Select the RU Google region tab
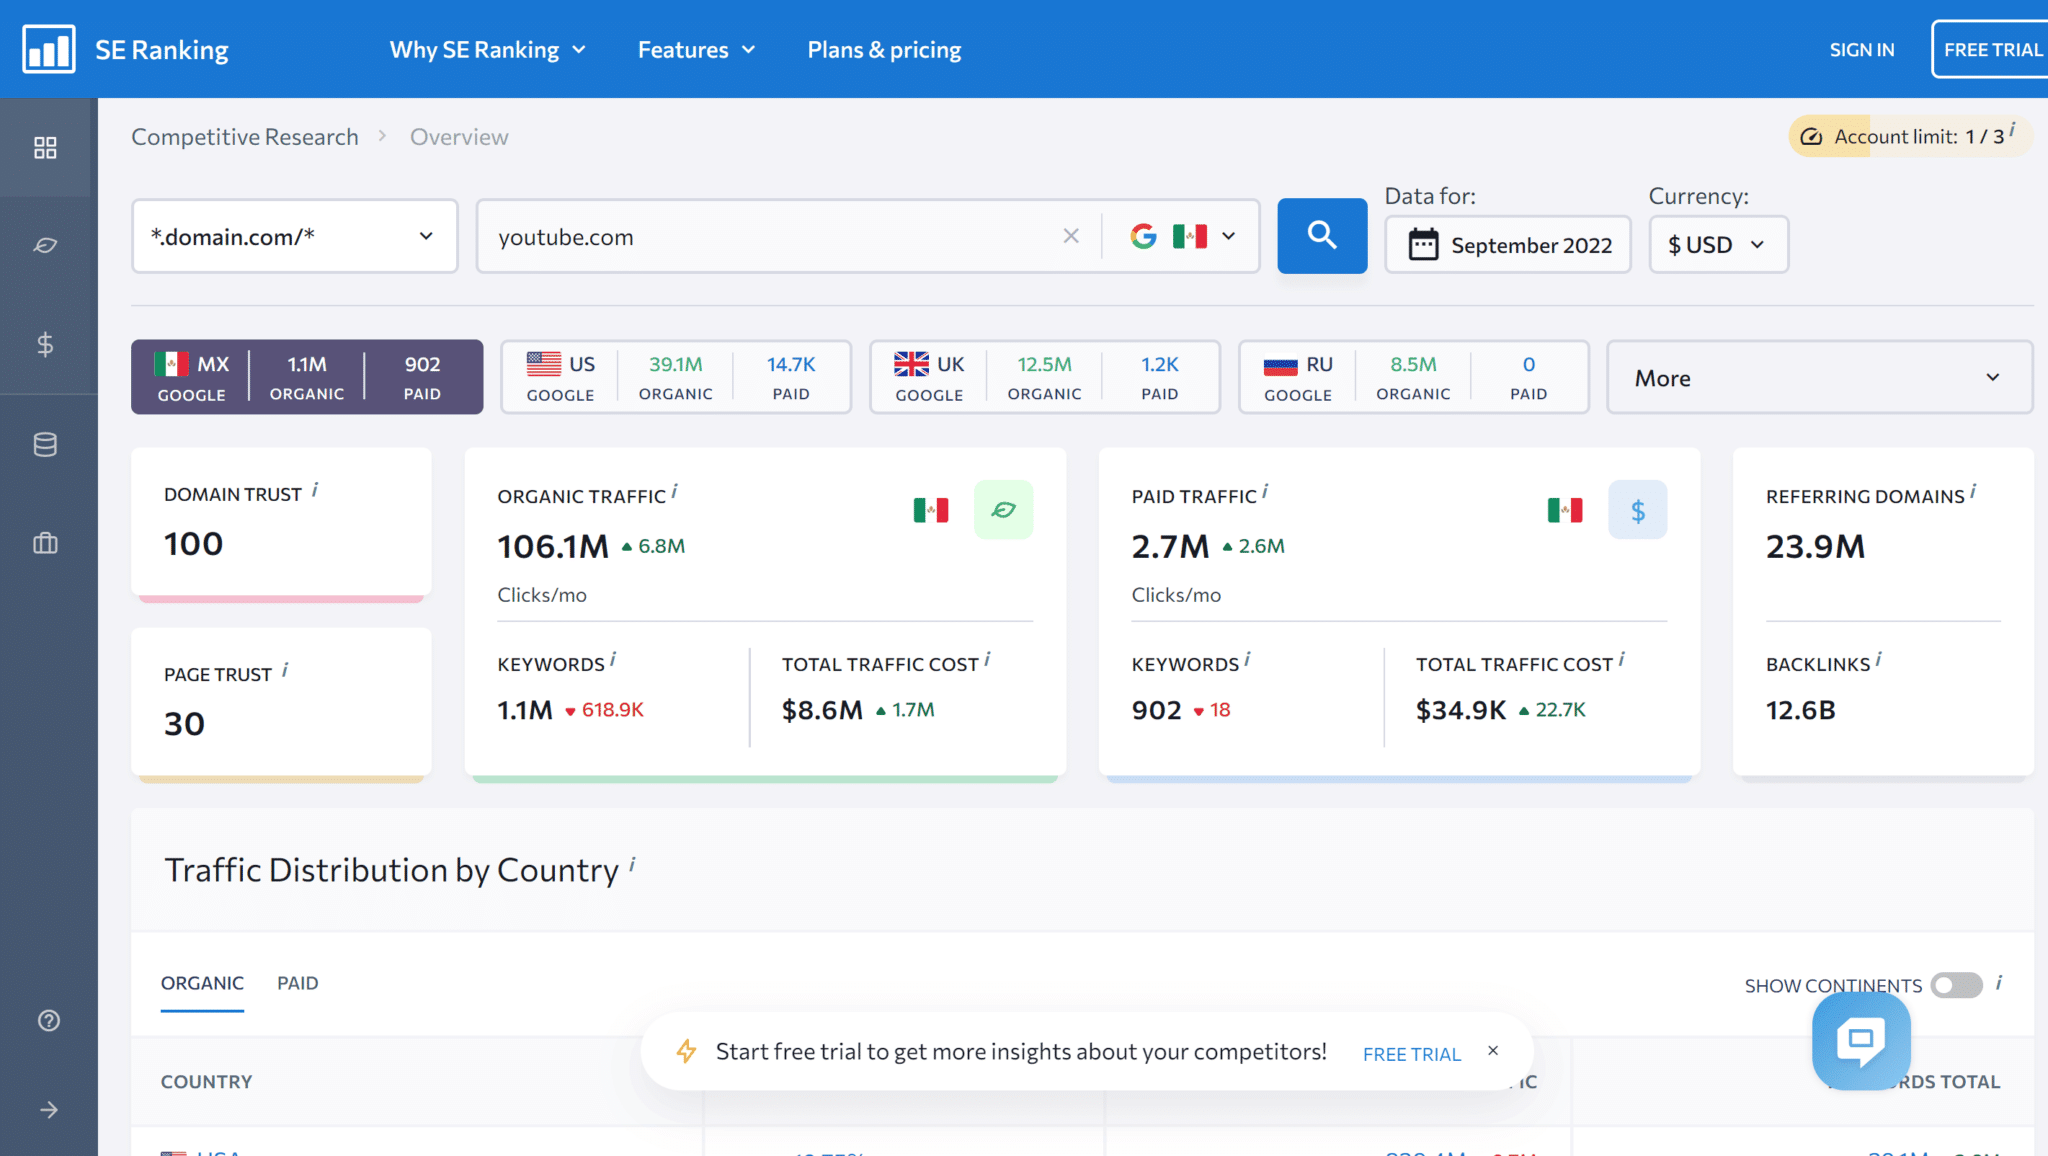Screen dimensions: 2048x1156 tap(1414, 377)
